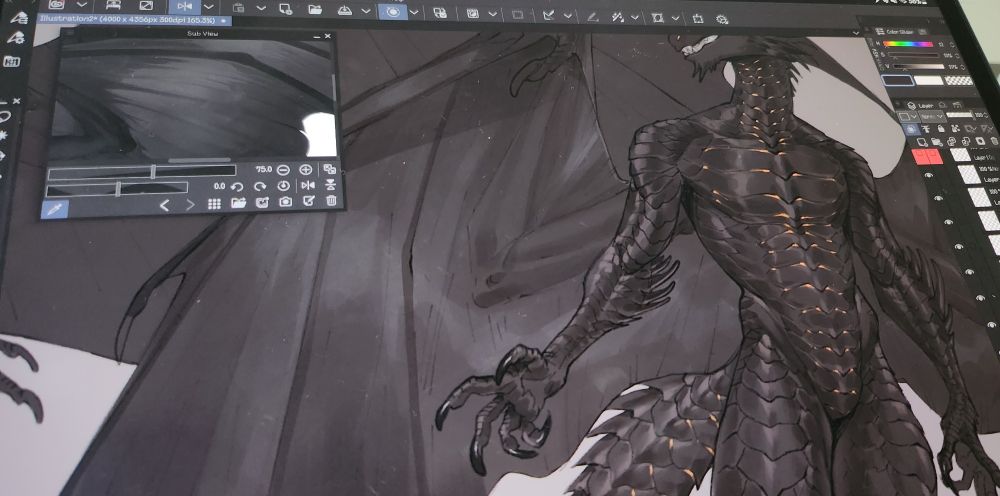Flip Sub View image vertically
The width and height of the screenshot is (1000, 496).
pyautogui.click(x=330, y=185)
